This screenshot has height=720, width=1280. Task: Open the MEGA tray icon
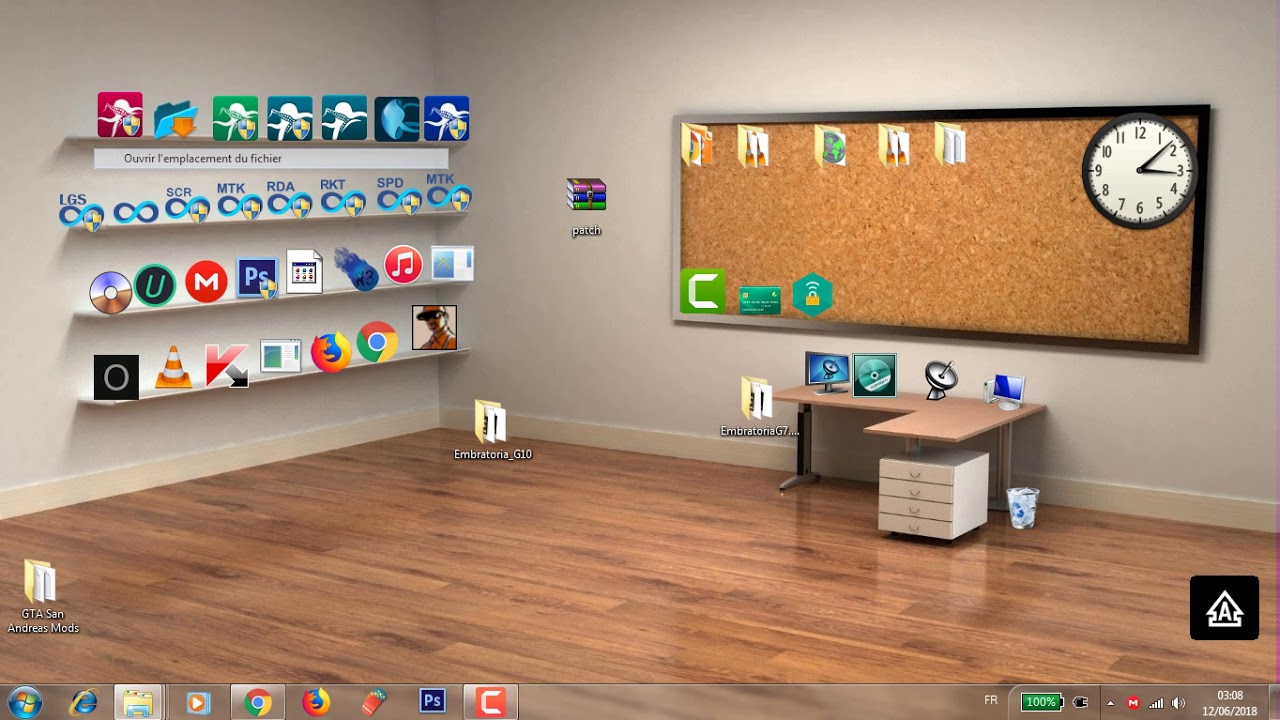1133,703
